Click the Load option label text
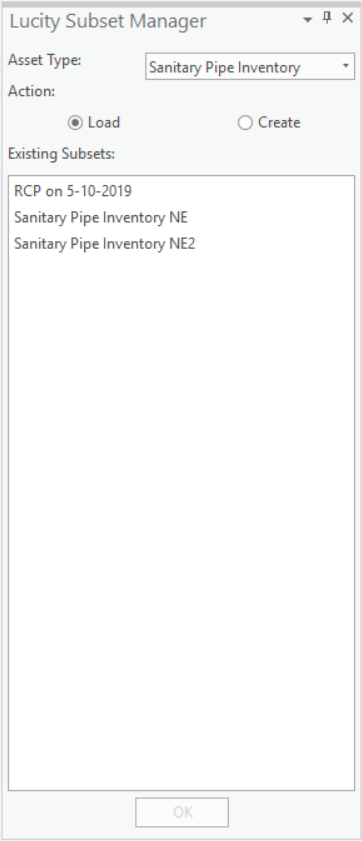This screenshot has height=841, width=362. point(104,122)
